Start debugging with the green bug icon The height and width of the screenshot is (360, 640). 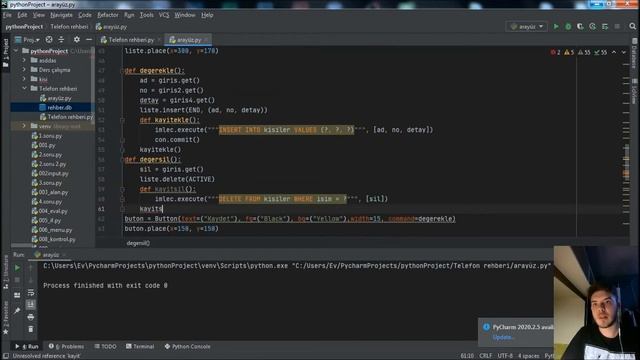coord(568,27)
